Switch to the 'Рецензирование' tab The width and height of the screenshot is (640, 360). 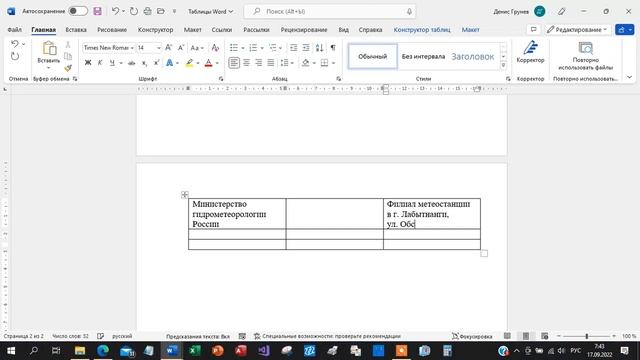tap(304, 29)
